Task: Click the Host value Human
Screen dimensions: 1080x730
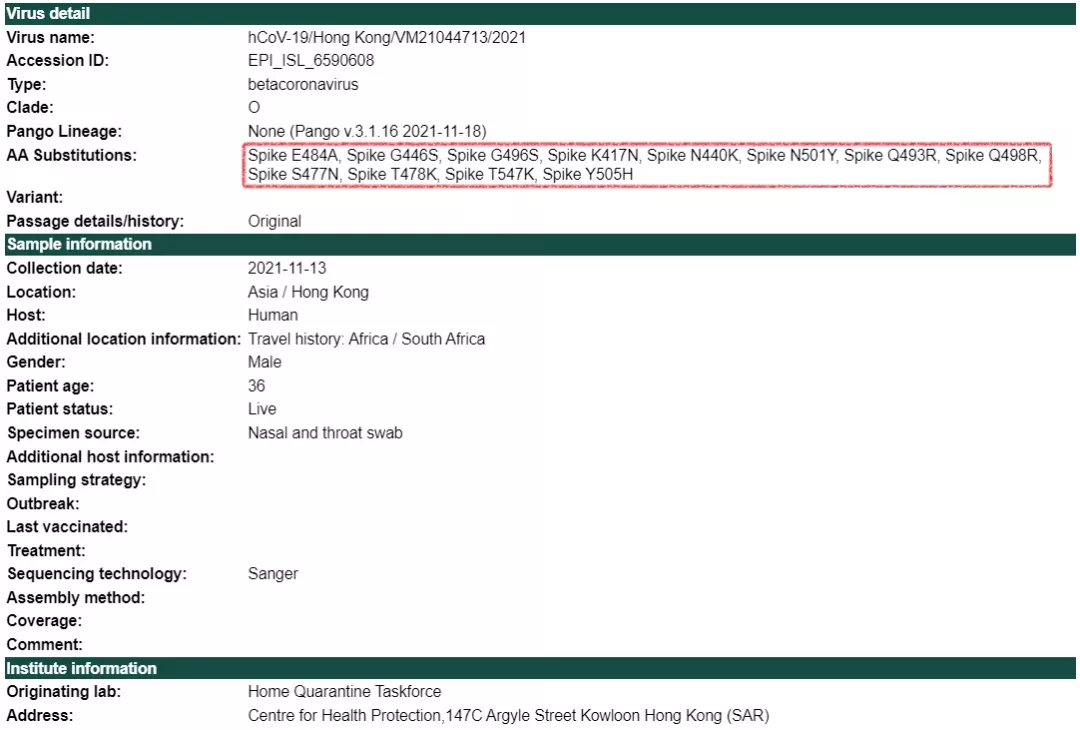Action: tap(273, 315)
